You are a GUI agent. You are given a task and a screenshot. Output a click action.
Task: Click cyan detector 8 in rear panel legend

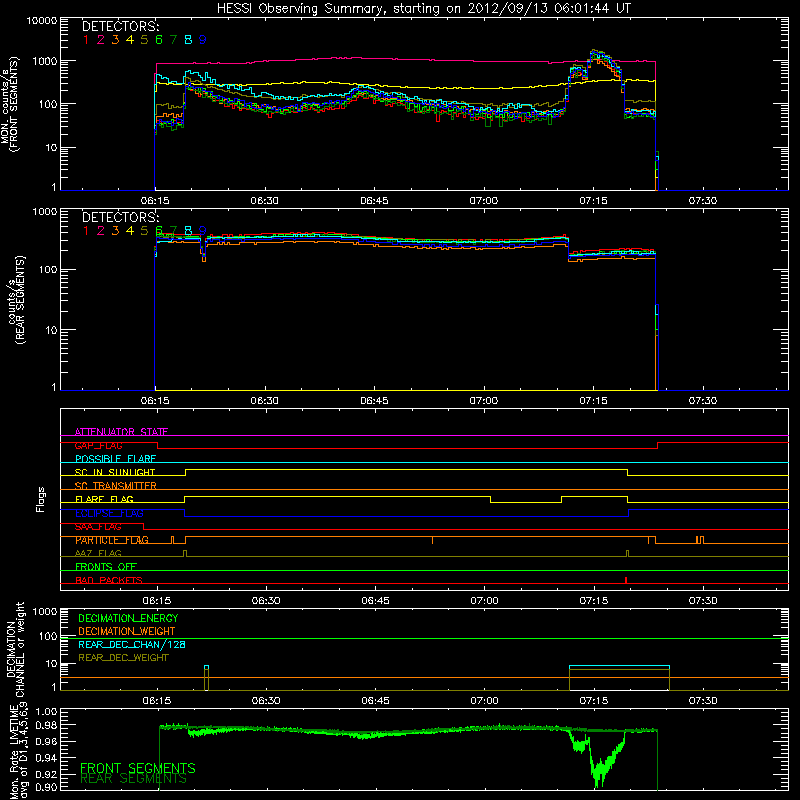pyautogui.click(x=188, y=231)
